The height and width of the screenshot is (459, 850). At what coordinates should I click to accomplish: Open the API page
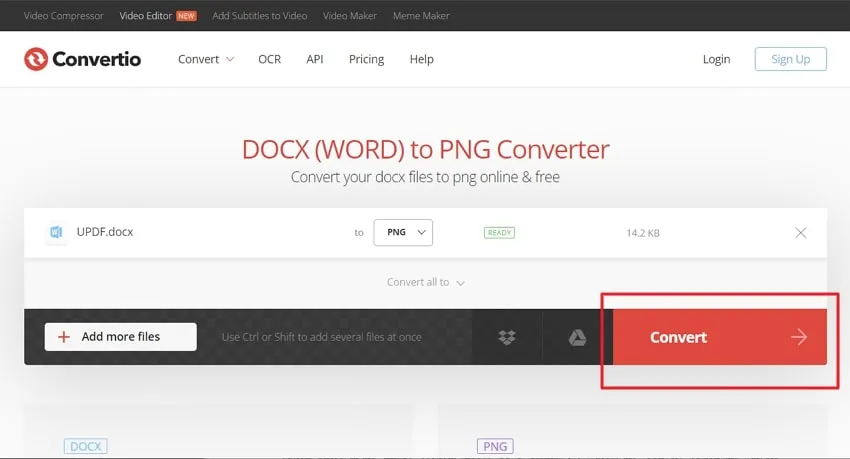tap(315, 59)
